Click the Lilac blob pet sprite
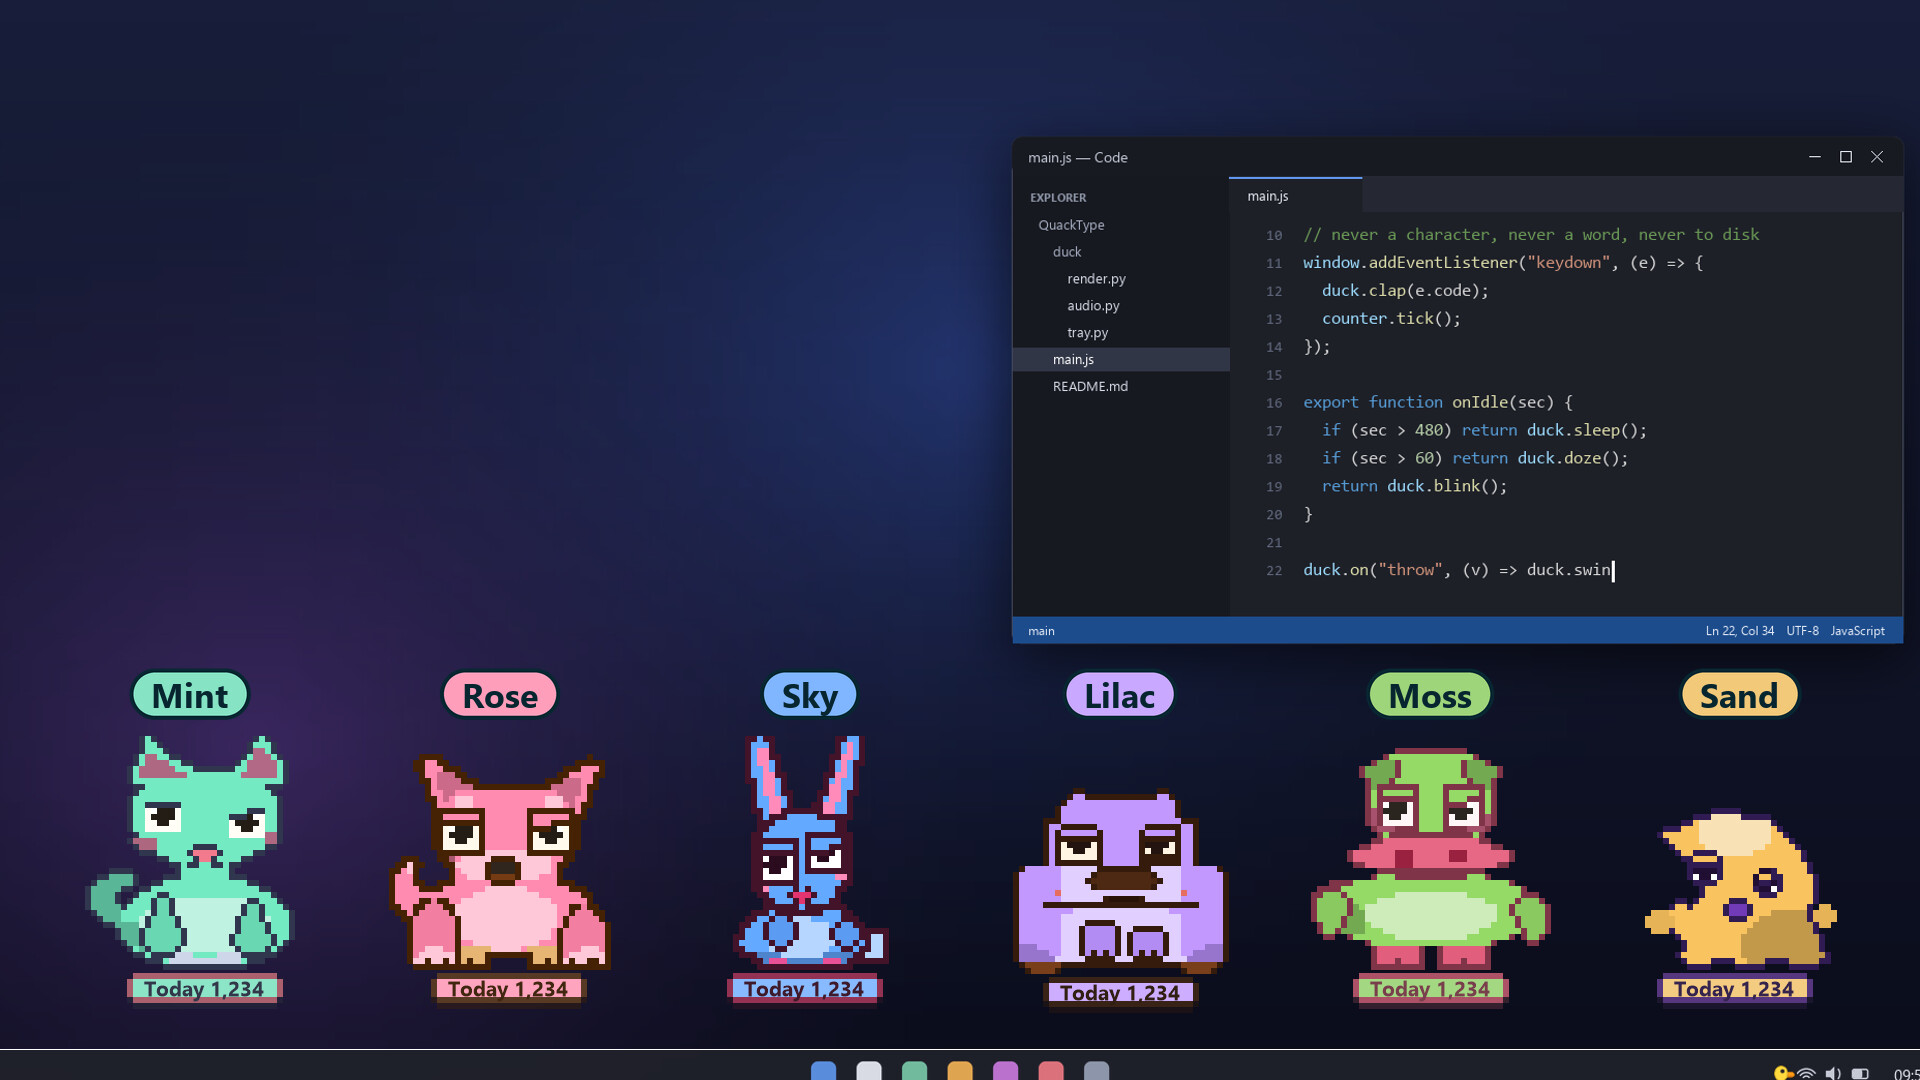The height and width of the screenshot is (1080, 1920). 1120,882
